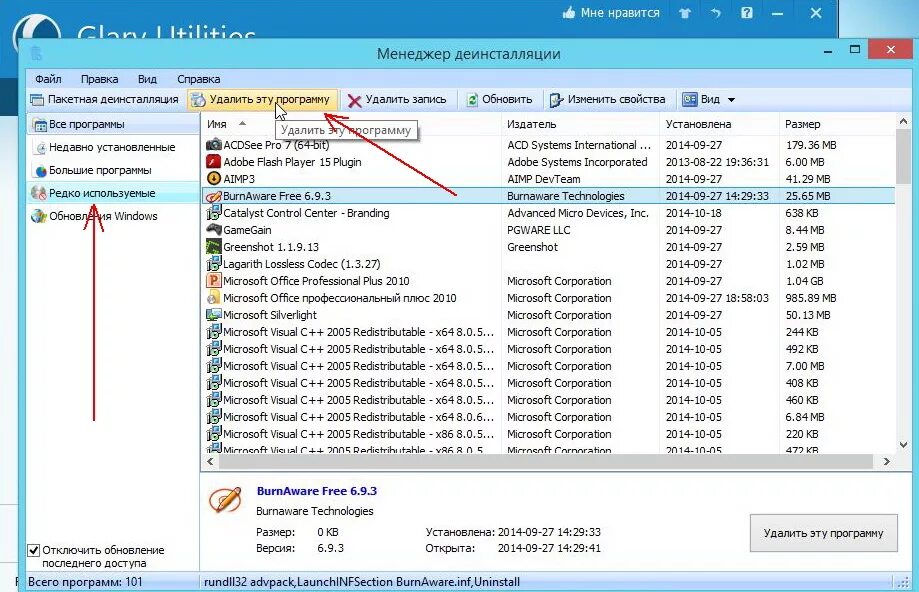This screenshot has width=919, height=592.
Task: Click Greenshot 1.1.9.13 icon
Action: (x=214, y=247)
